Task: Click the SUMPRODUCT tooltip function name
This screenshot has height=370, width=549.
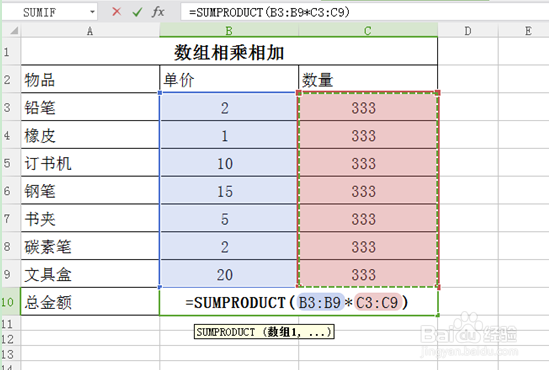Action: pos(226,332)
